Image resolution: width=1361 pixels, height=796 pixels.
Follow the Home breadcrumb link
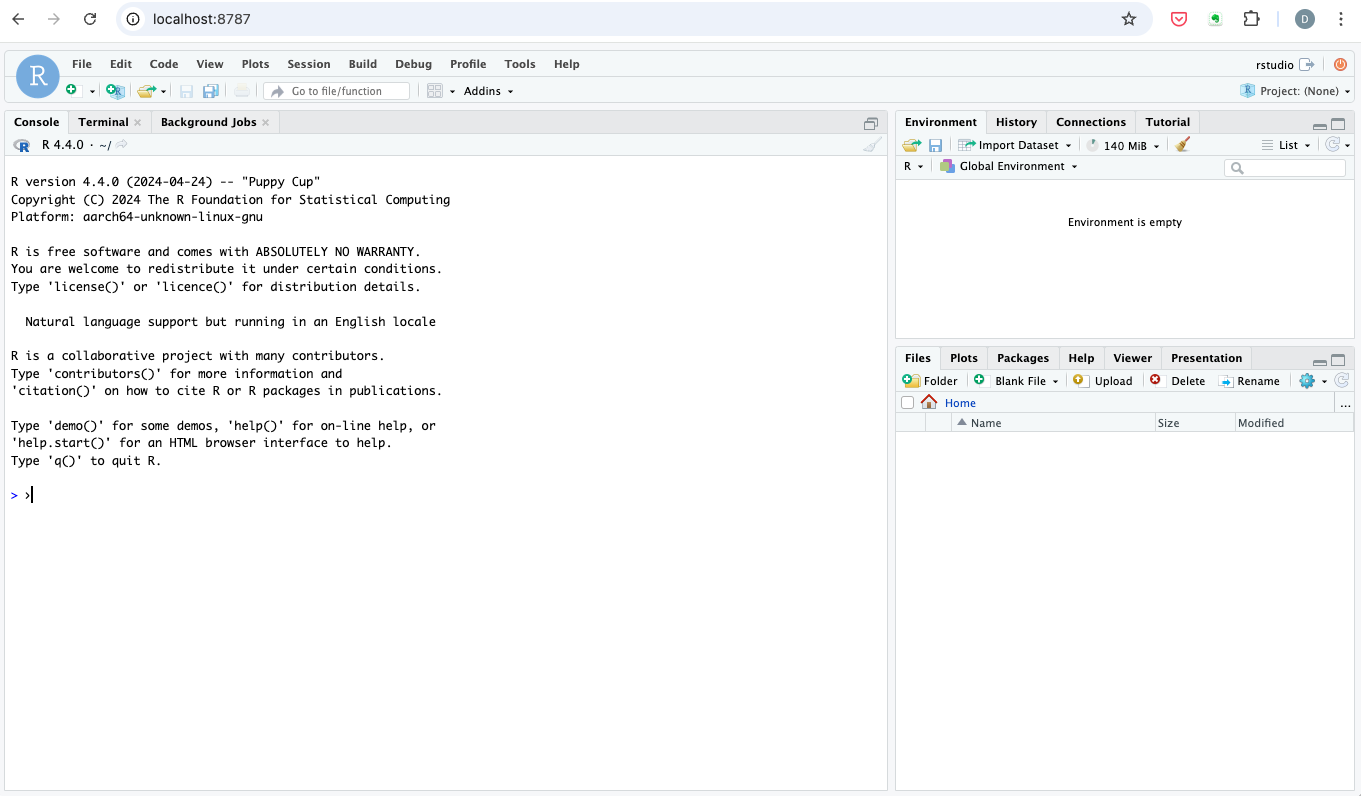click(x=960, y=403)
